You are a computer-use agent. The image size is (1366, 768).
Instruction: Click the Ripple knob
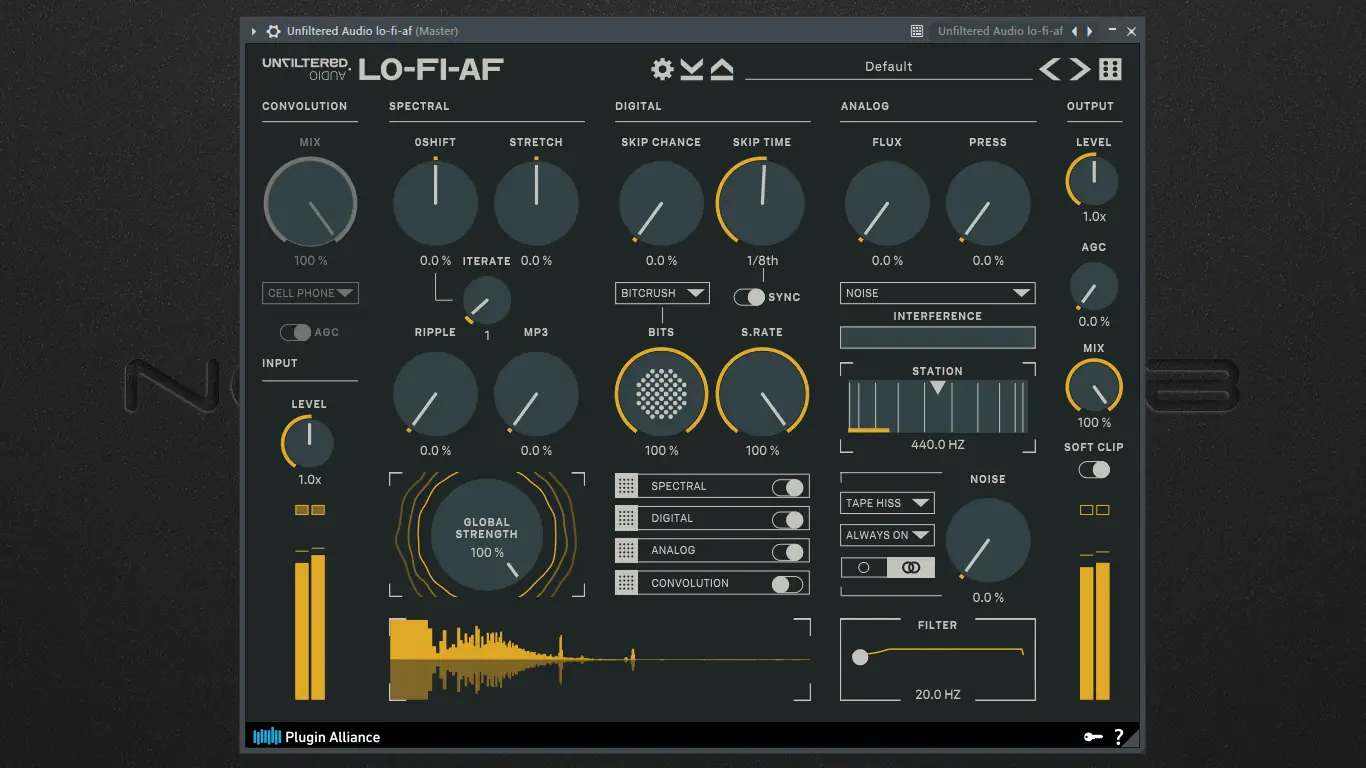click(x=435, y=394)
